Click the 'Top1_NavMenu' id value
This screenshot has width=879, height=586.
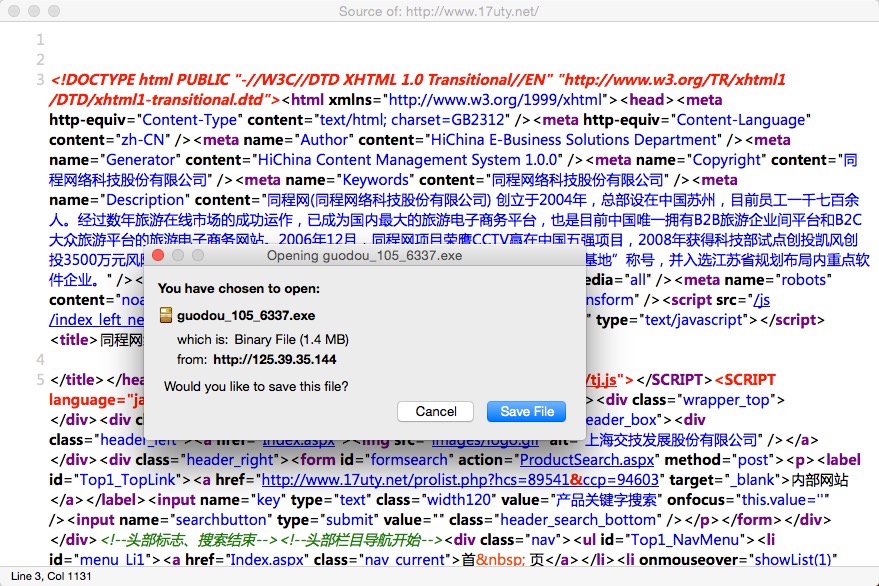tap(685, 540)
